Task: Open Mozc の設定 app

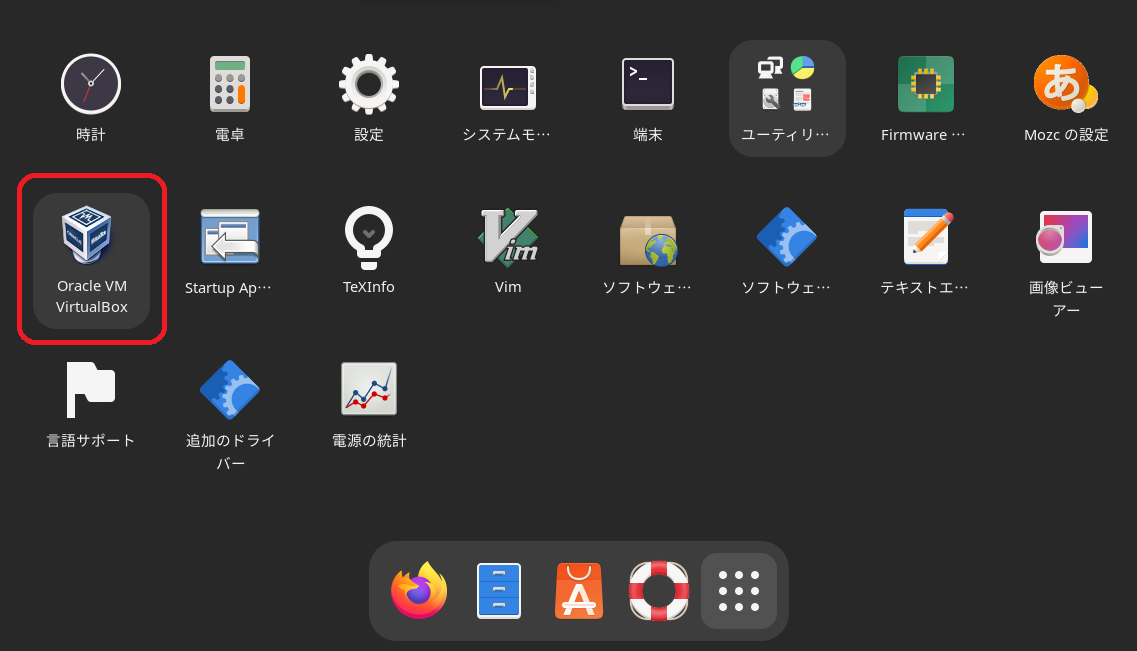Action: point(1065,84)
